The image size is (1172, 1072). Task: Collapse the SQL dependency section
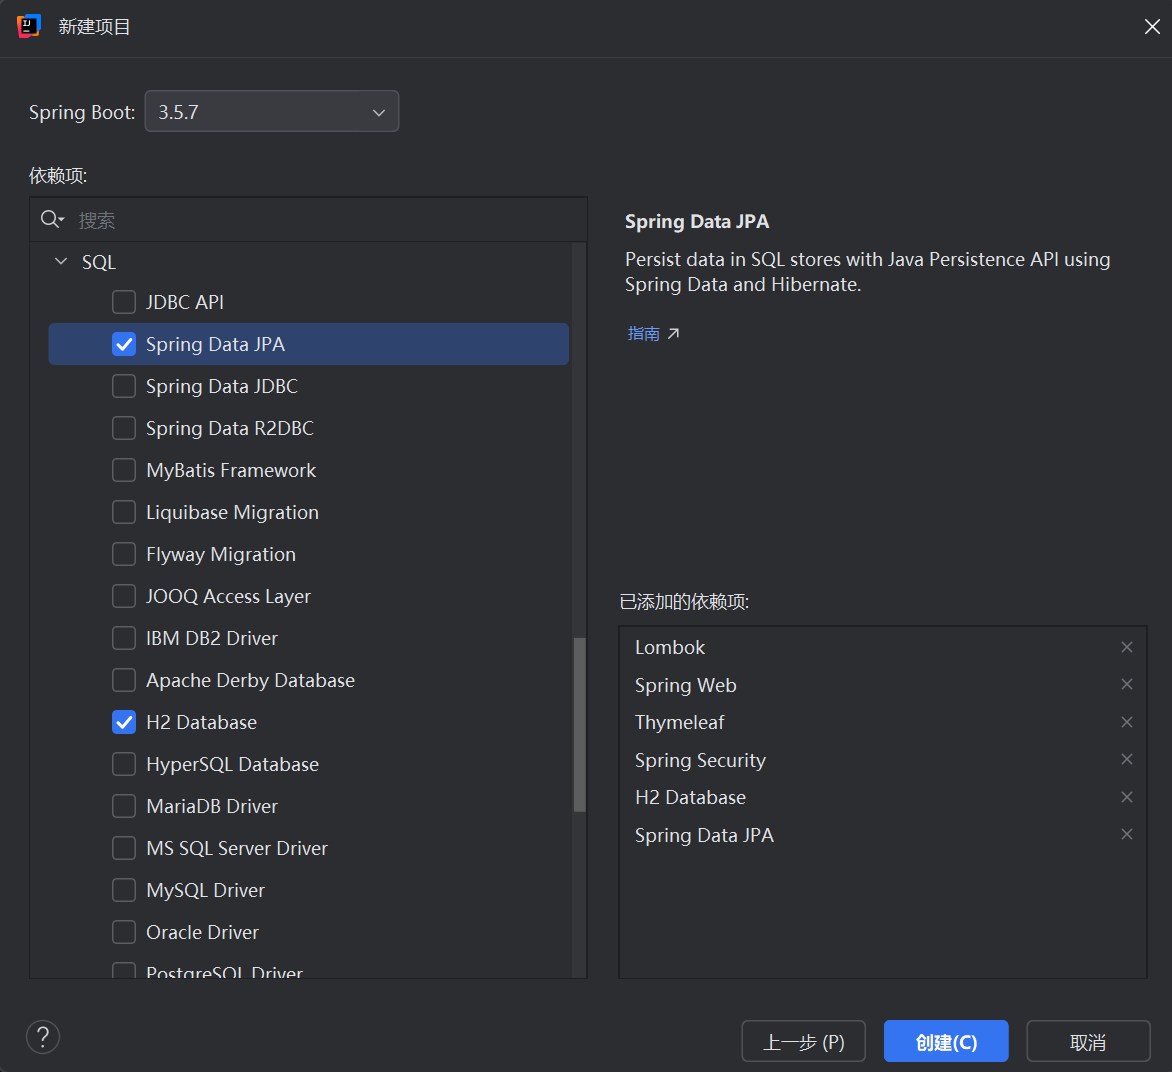pyautogui.click(x=60, y=261)
